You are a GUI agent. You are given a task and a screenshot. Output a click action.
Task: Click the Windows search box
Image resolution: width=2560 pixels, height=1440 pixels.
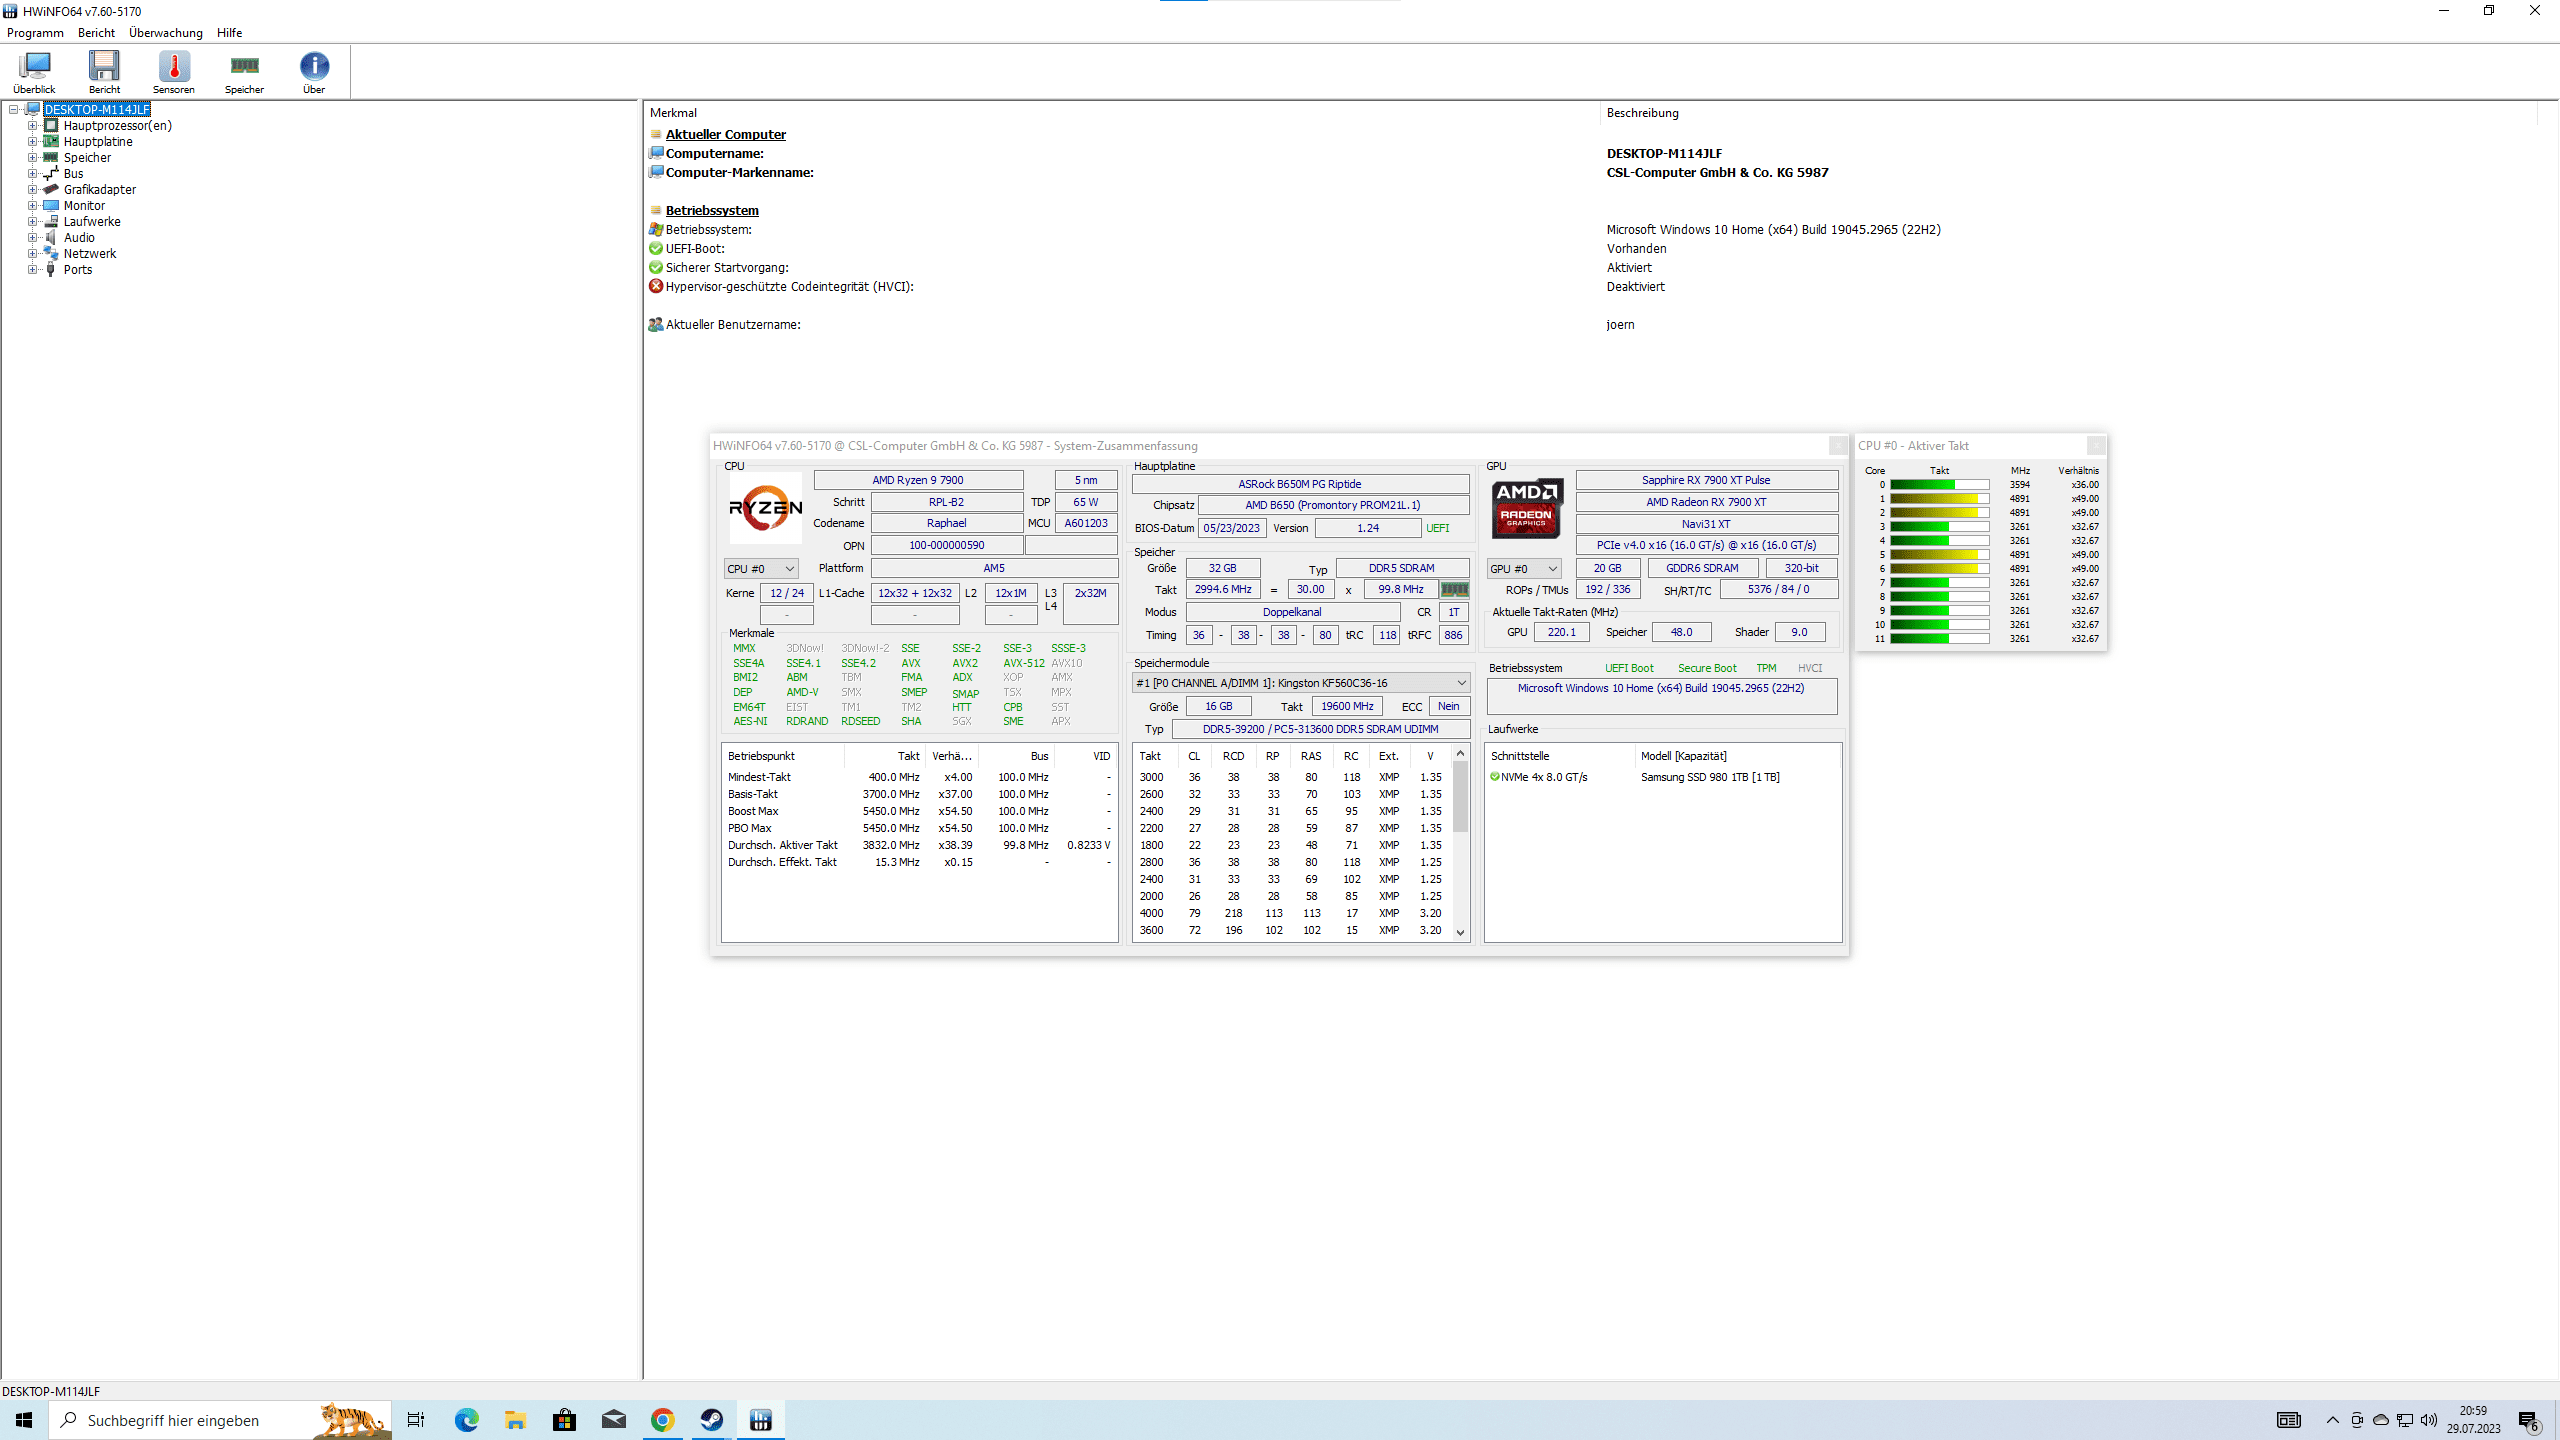tap(220, 1420)
